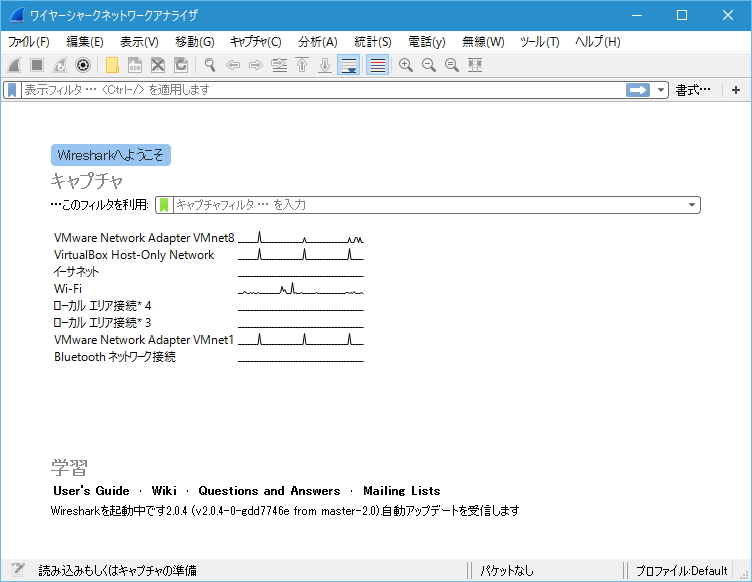Image resolution: width=752 pixels, height=582 pixels.
Task: Click the green capture filter bookmark icon
Action: pos(164,205)
